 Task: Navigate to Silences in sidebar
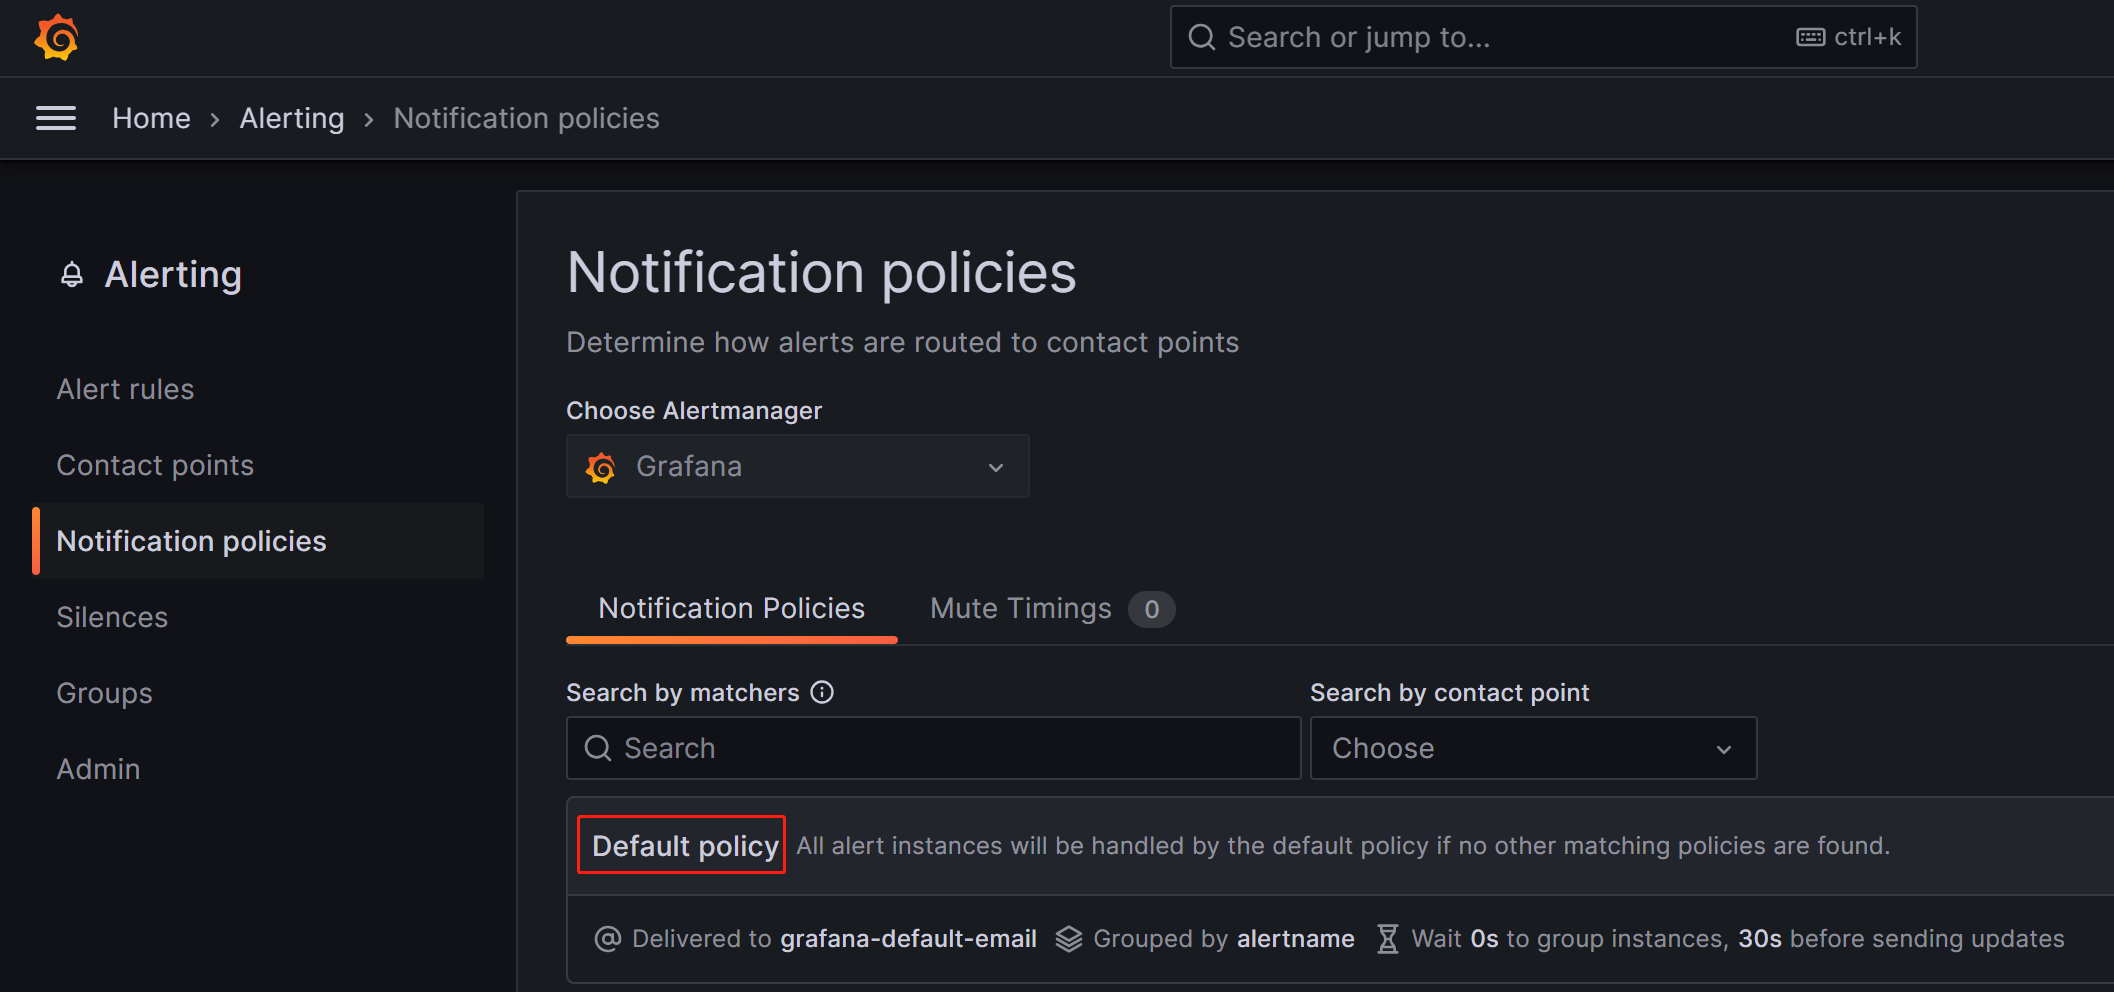(112, 617)
